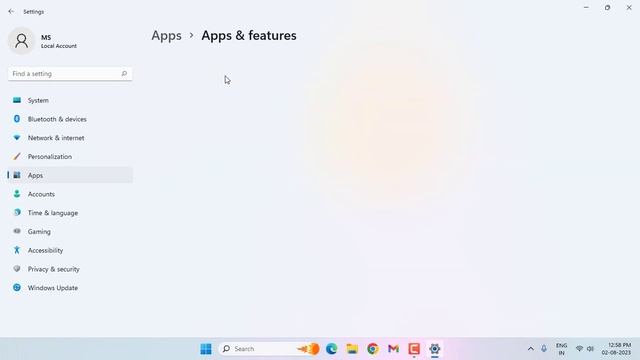Viewport: 640px width, 360px height.
Task: Launch Microsoft Edge from taskbar
Action: pyautogui.click(x=331, y=349)
